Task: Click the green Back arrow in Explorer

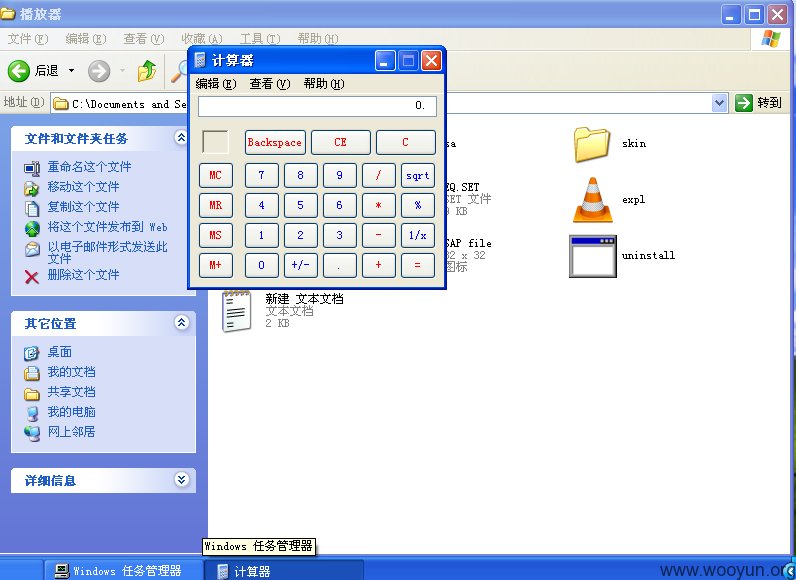Action: click(x=19, y=71)
